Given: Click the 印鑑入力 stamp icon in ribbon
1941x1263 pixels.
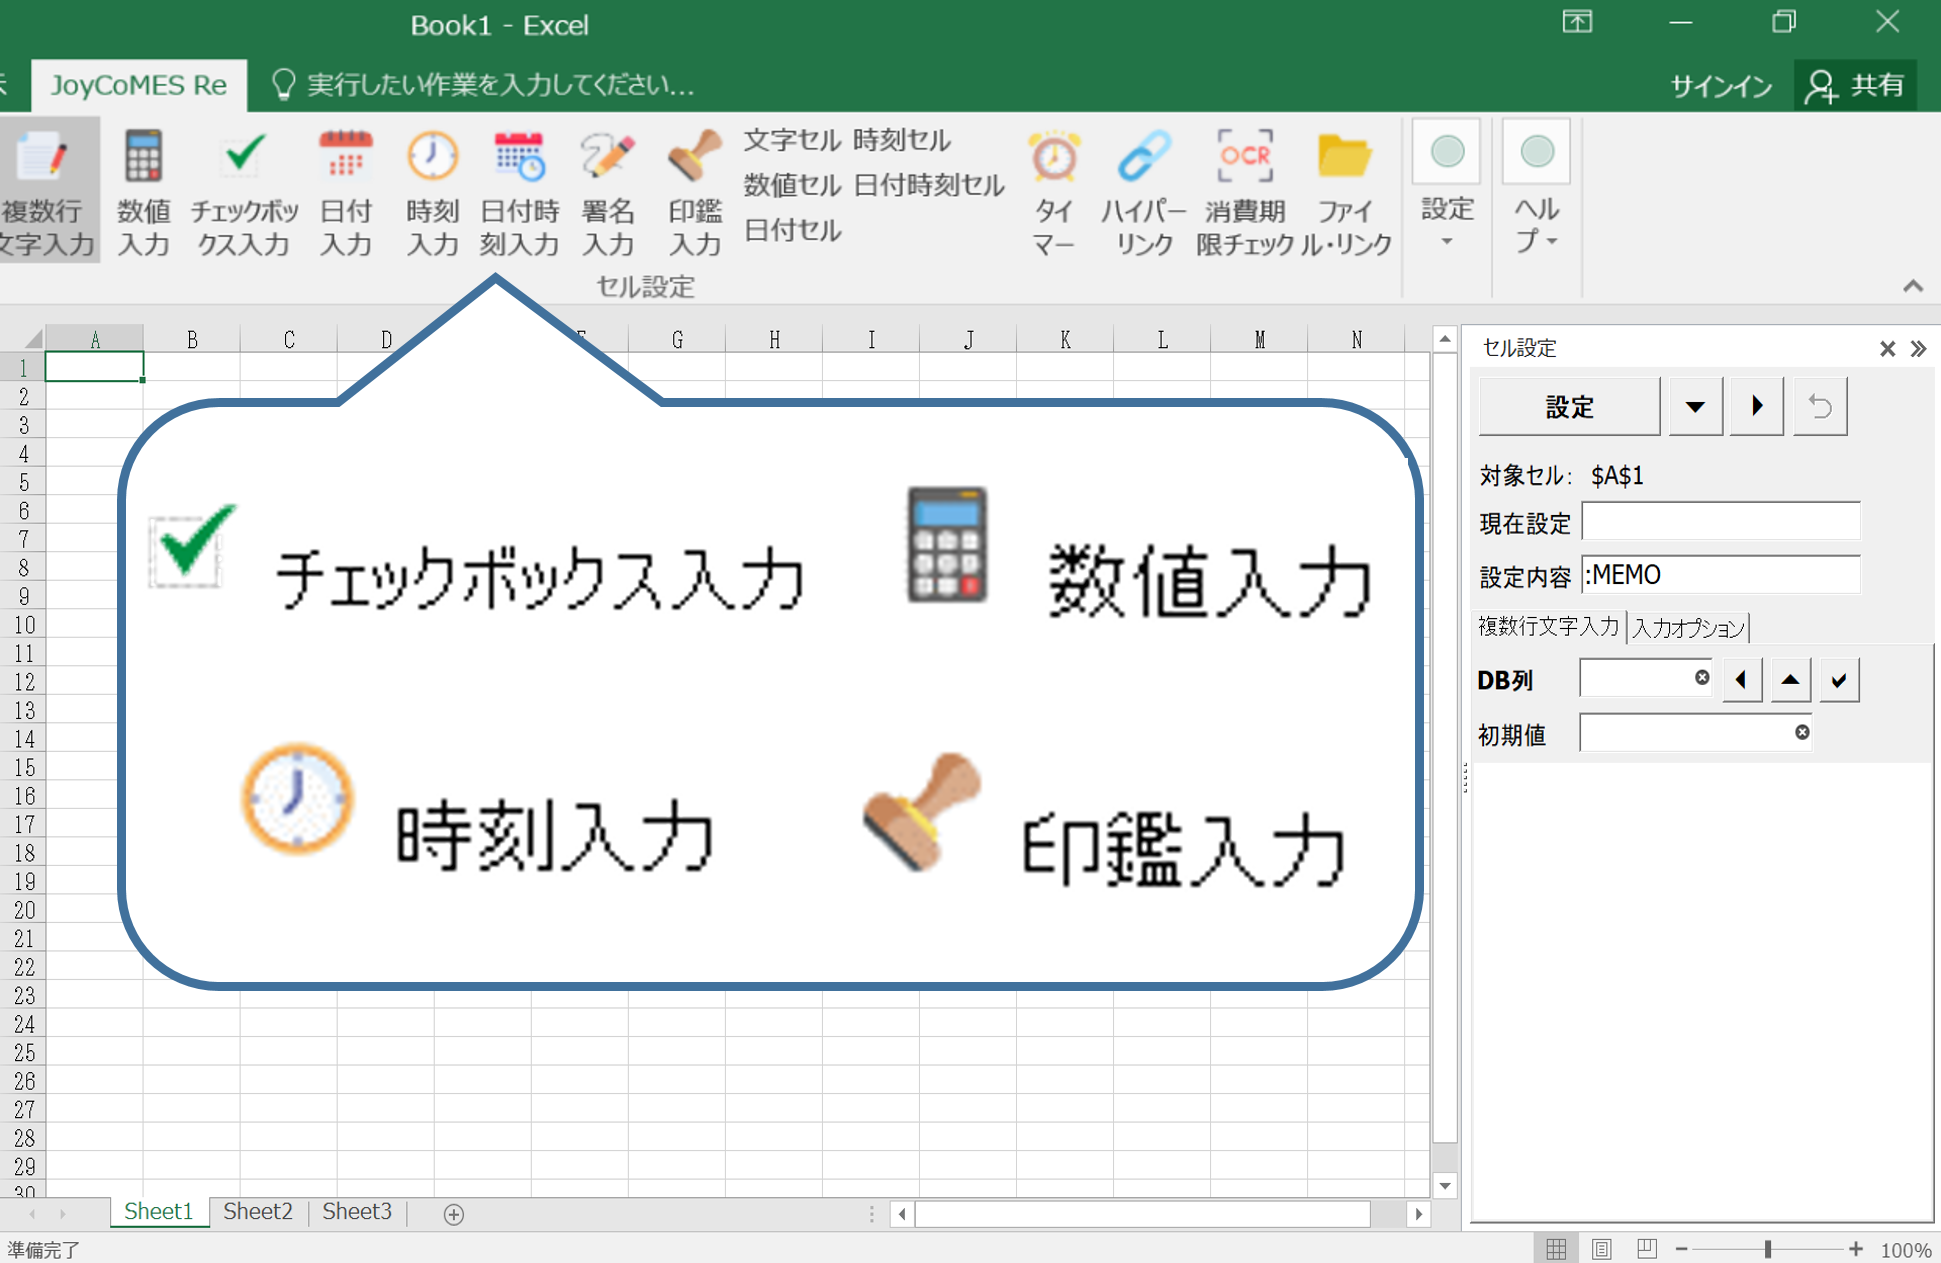Looking at the screenshot, I should pos(694,157).
